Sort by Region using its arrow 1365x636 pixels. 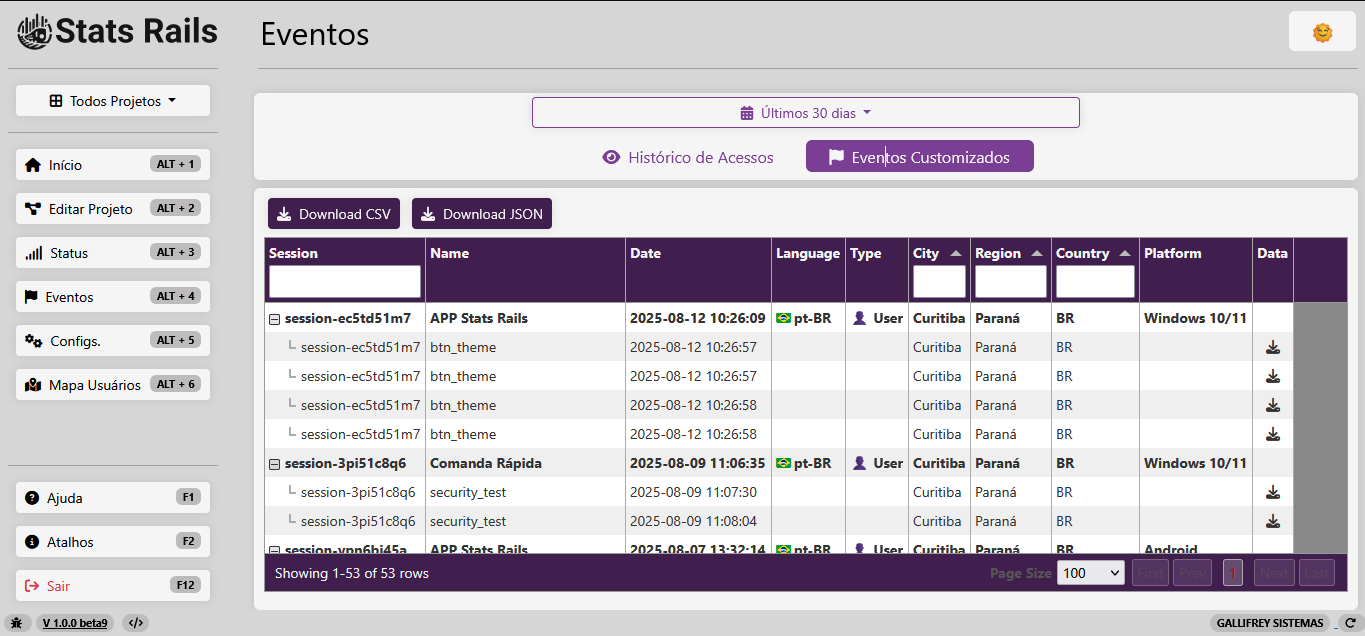tap(1036, 254)
